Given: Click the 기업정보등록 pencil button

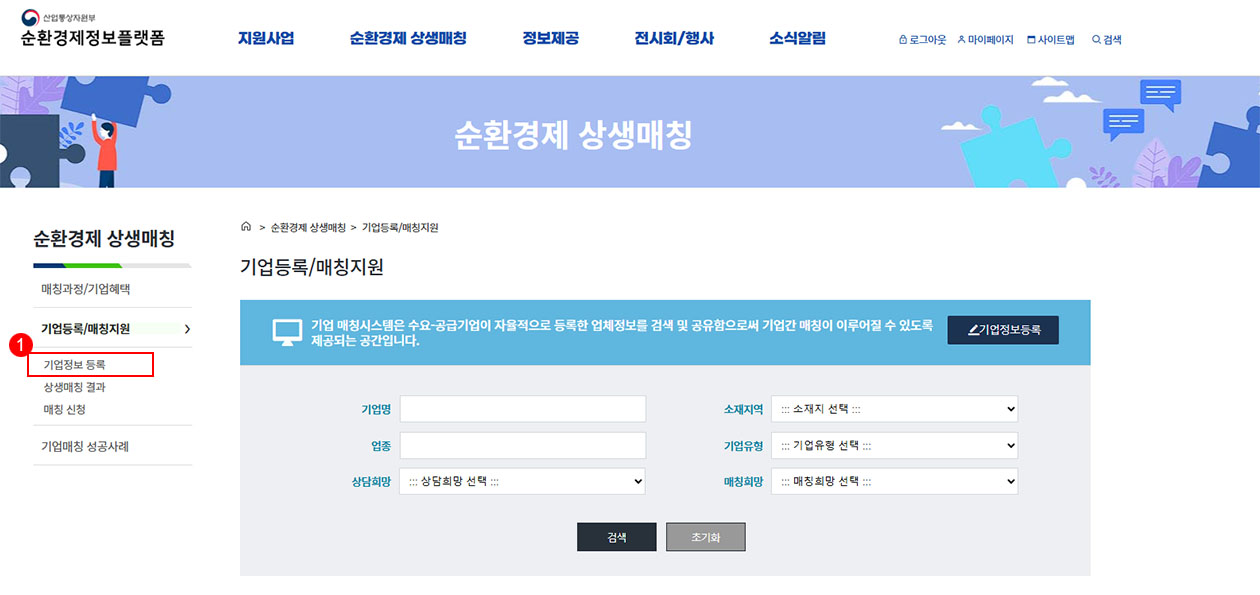Looking at the screenshot, I should pyautogui.click(x=1003, y=330).
